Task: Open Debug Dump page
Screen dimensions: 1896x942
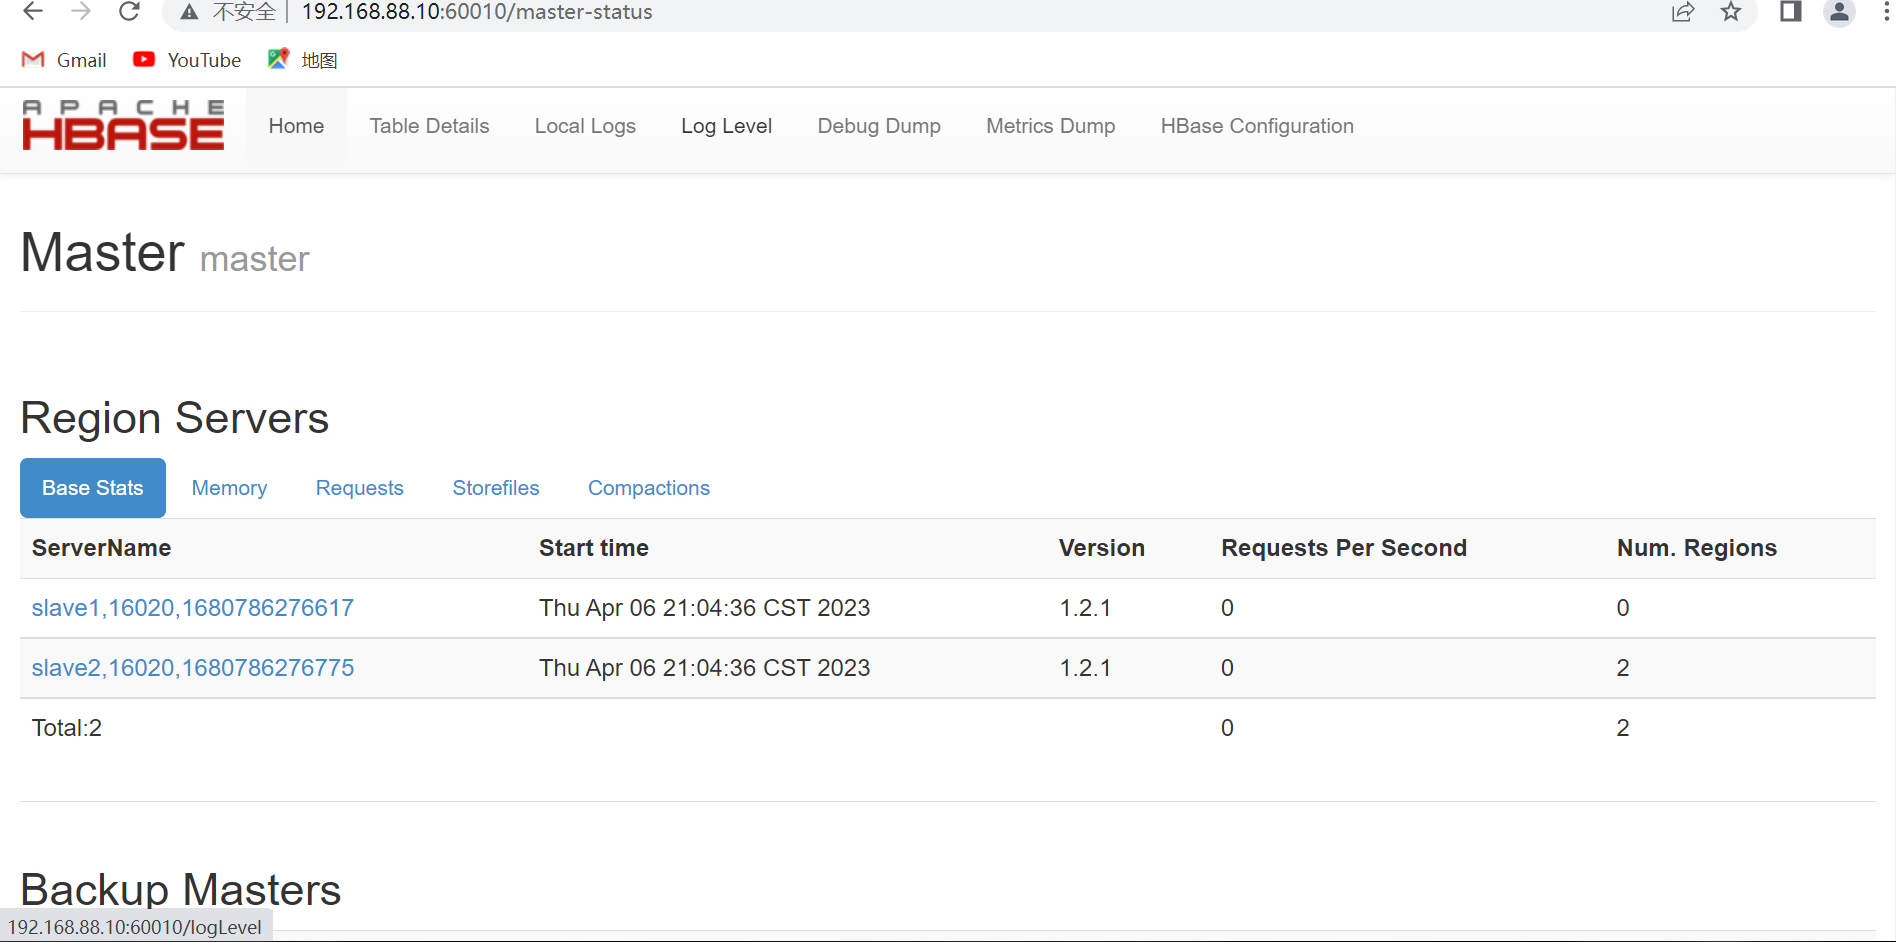Action: 879,126
